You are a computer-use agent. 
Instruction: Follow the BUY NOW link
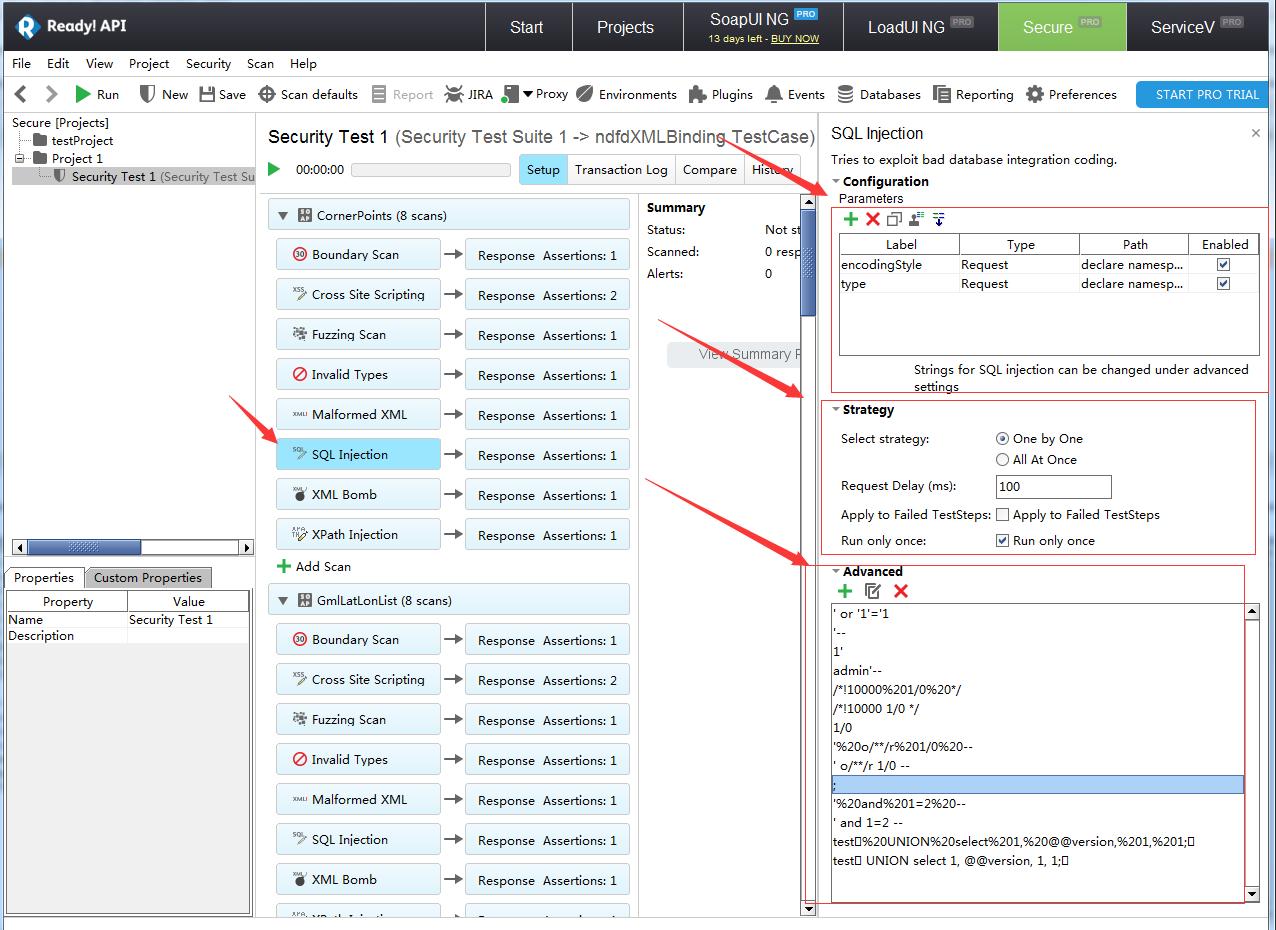(x=794, y=39)
